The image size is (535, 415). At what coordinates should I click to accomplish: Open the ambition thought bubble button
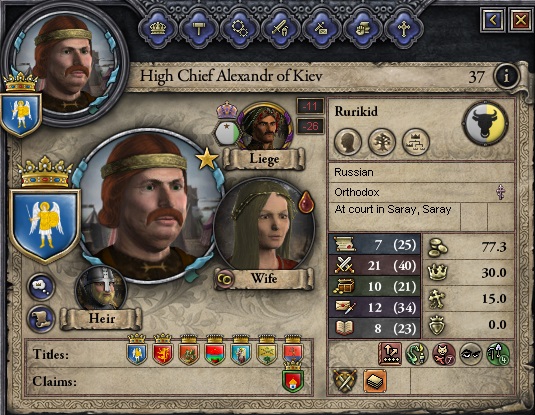pyautogui.click(x=41, y=286)
